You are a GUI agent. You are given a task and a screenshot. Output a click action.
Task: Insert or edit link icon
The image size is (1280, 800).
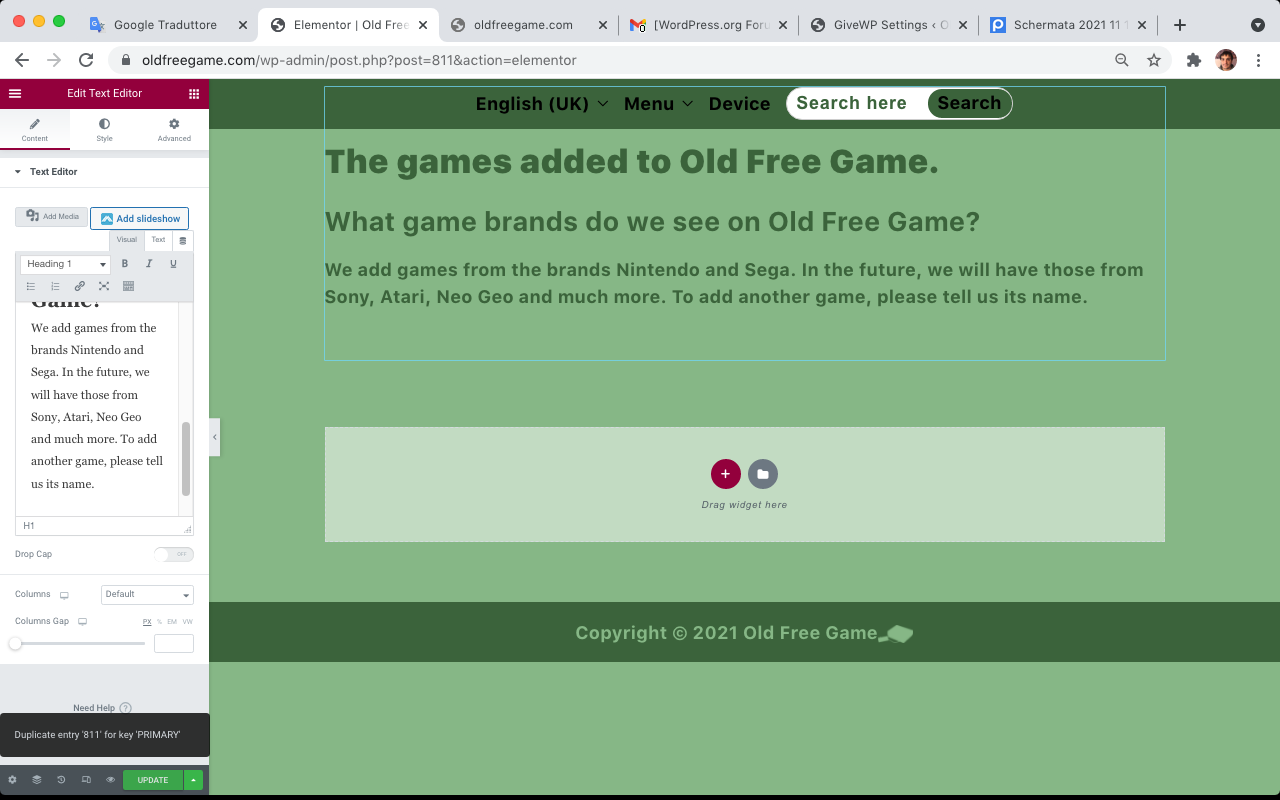coord(80,286)
